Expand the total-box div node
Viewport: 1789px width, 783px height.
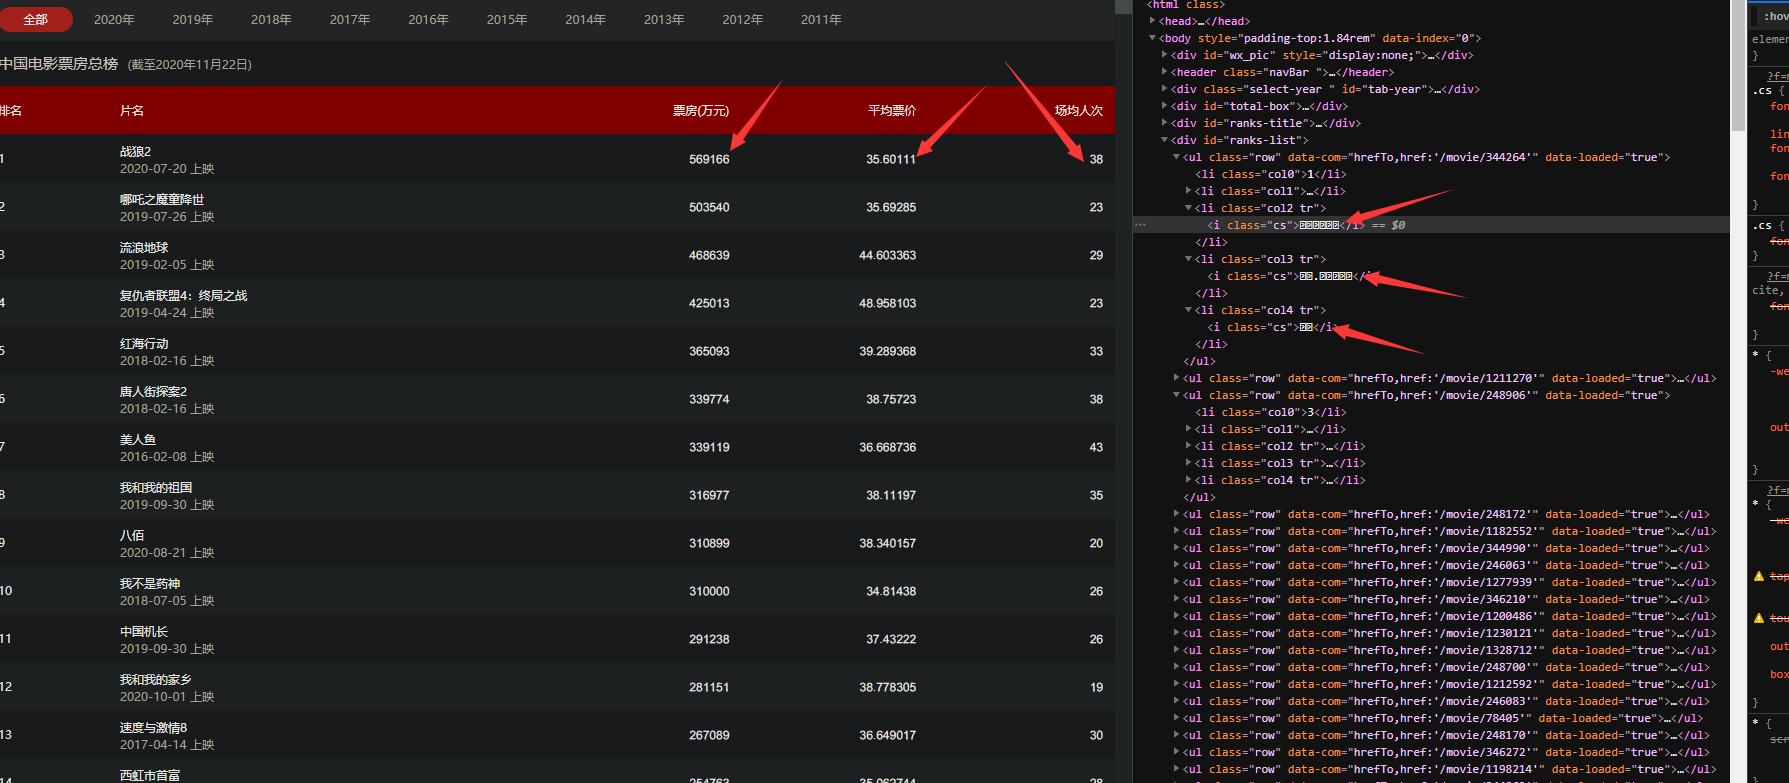[1165, 106]
